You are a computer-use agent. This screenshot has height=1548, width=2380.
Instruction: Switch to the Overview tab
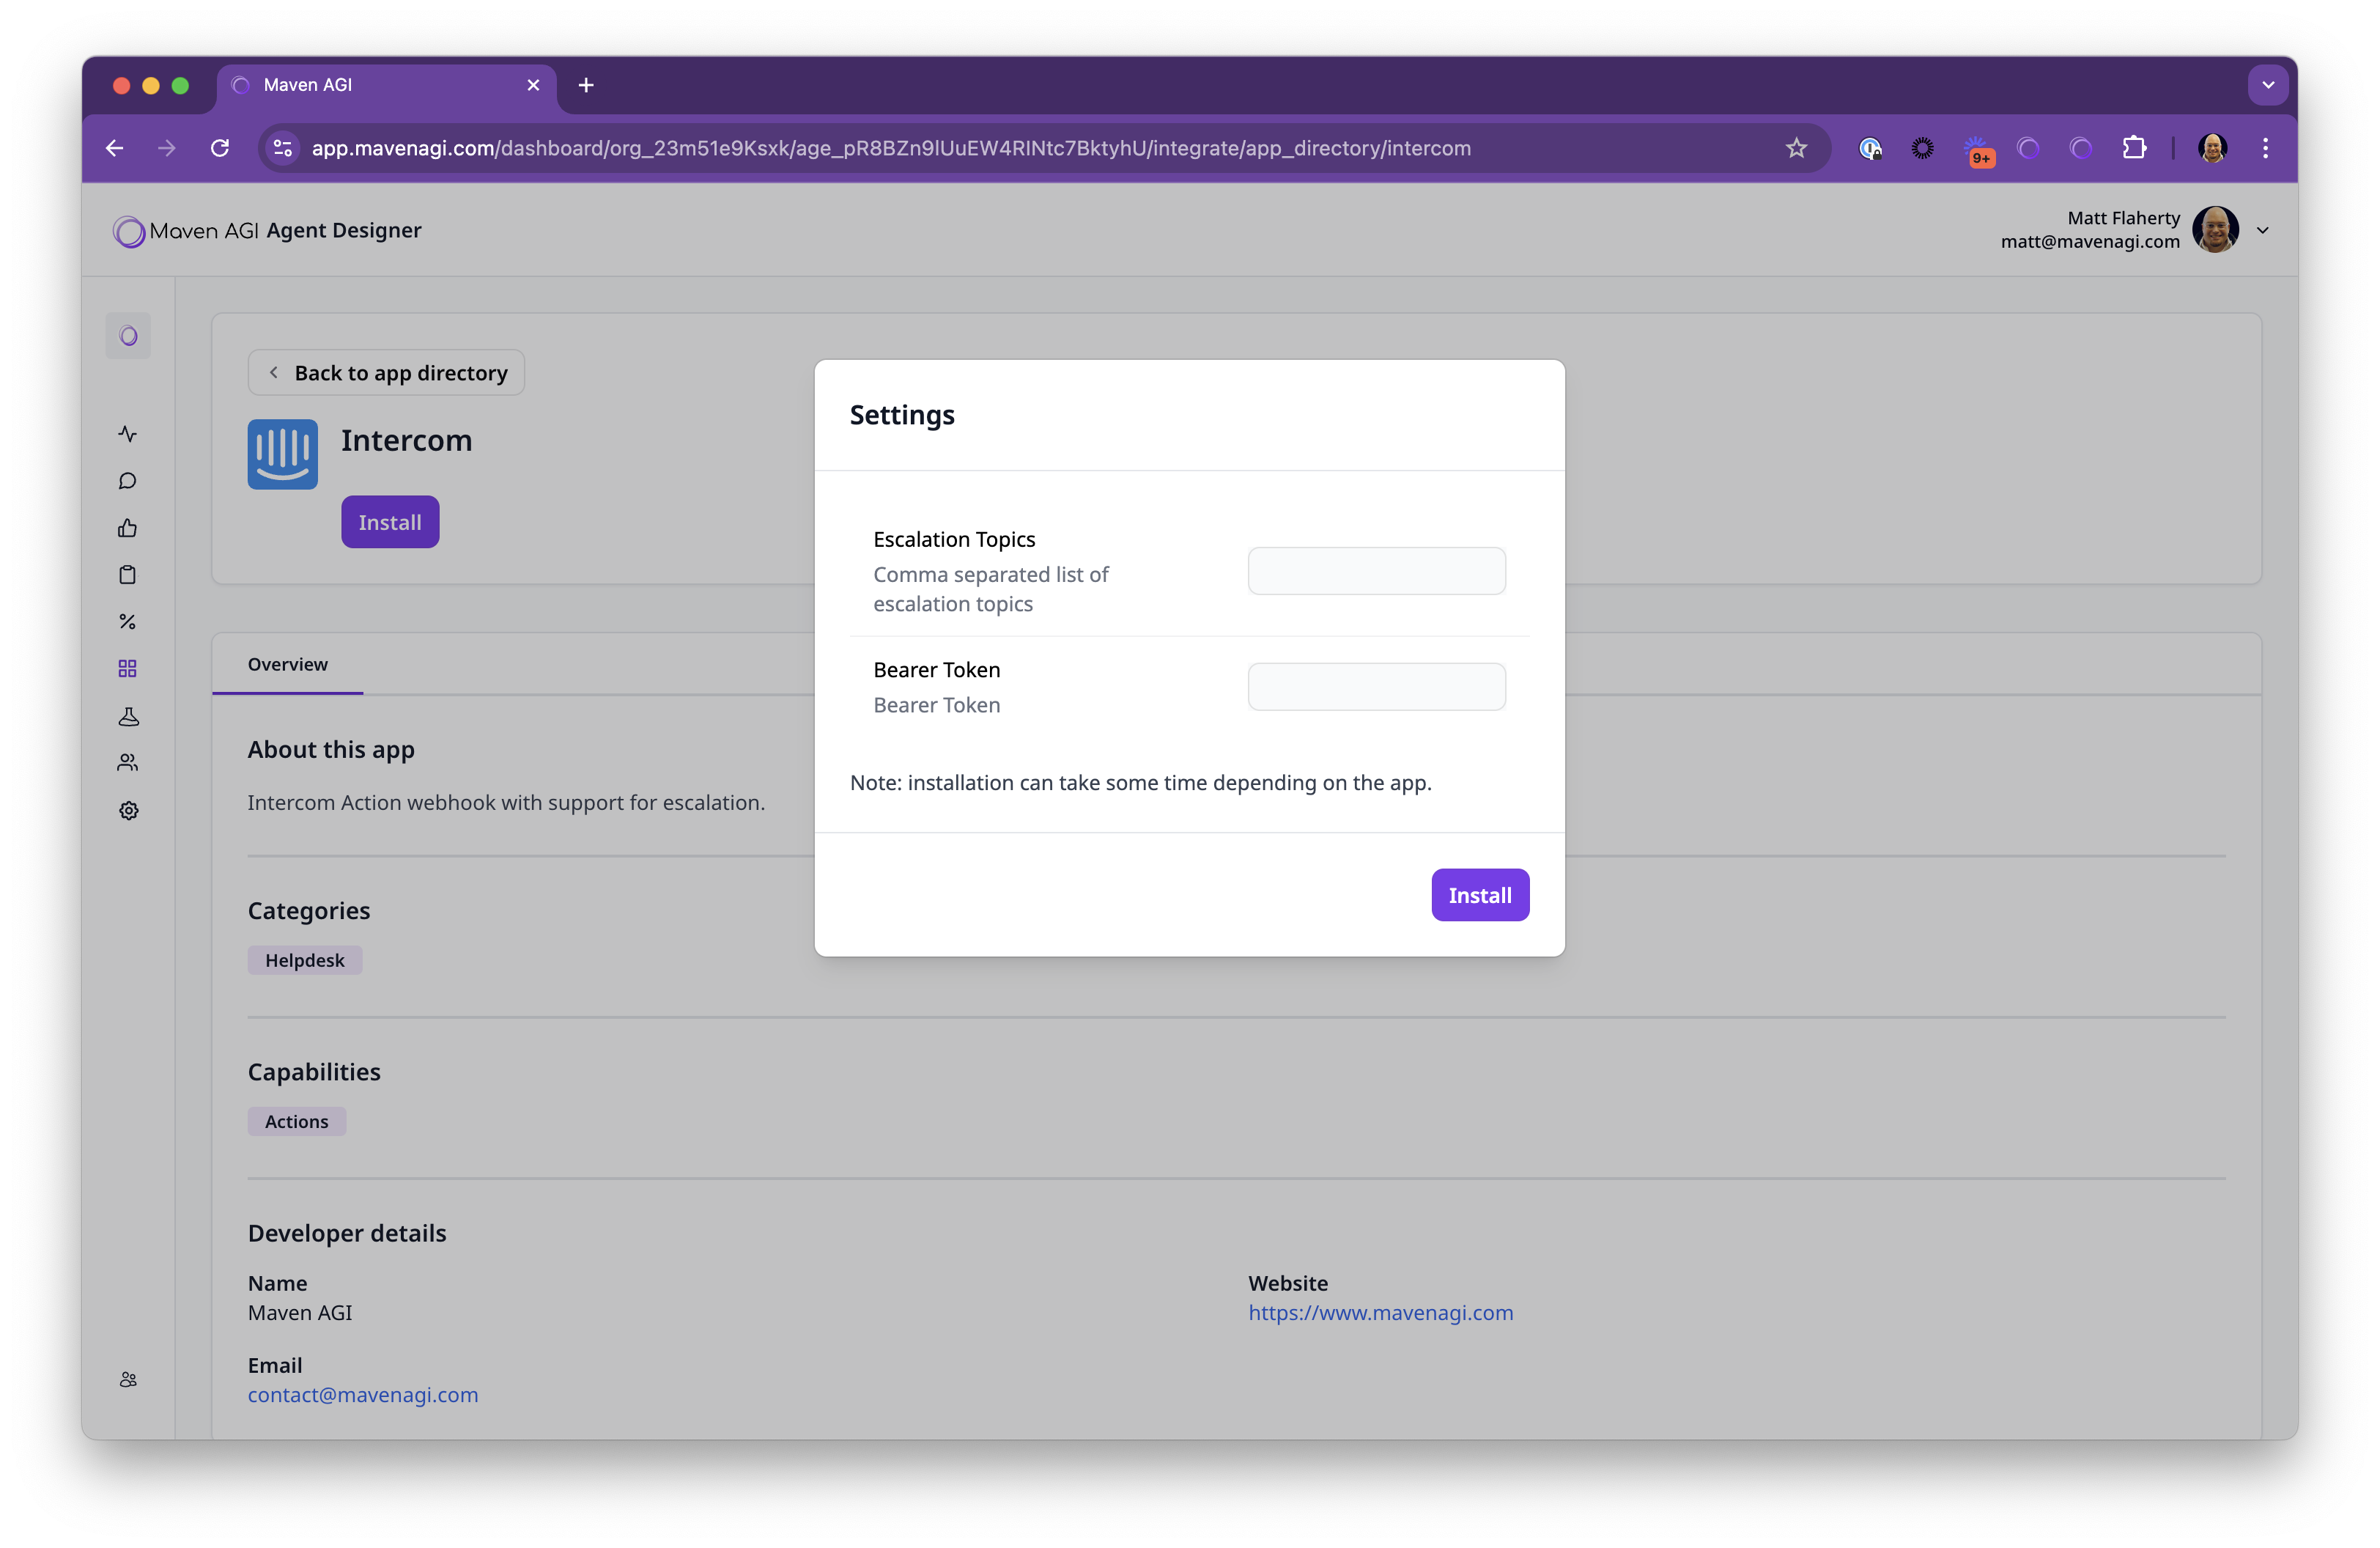tap(287, 663)
